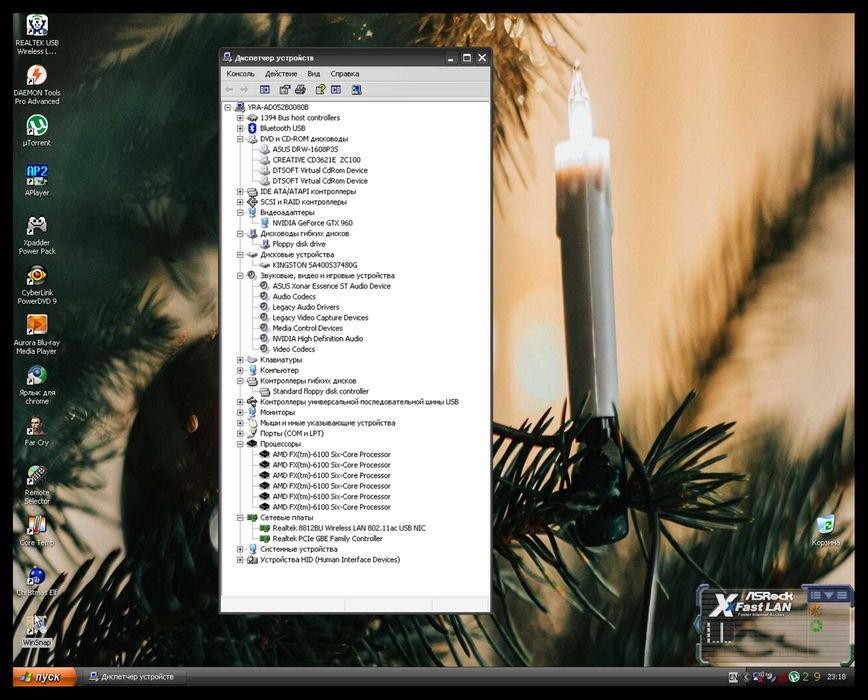Click the Scan for hardware changes icon

(356, 90)
